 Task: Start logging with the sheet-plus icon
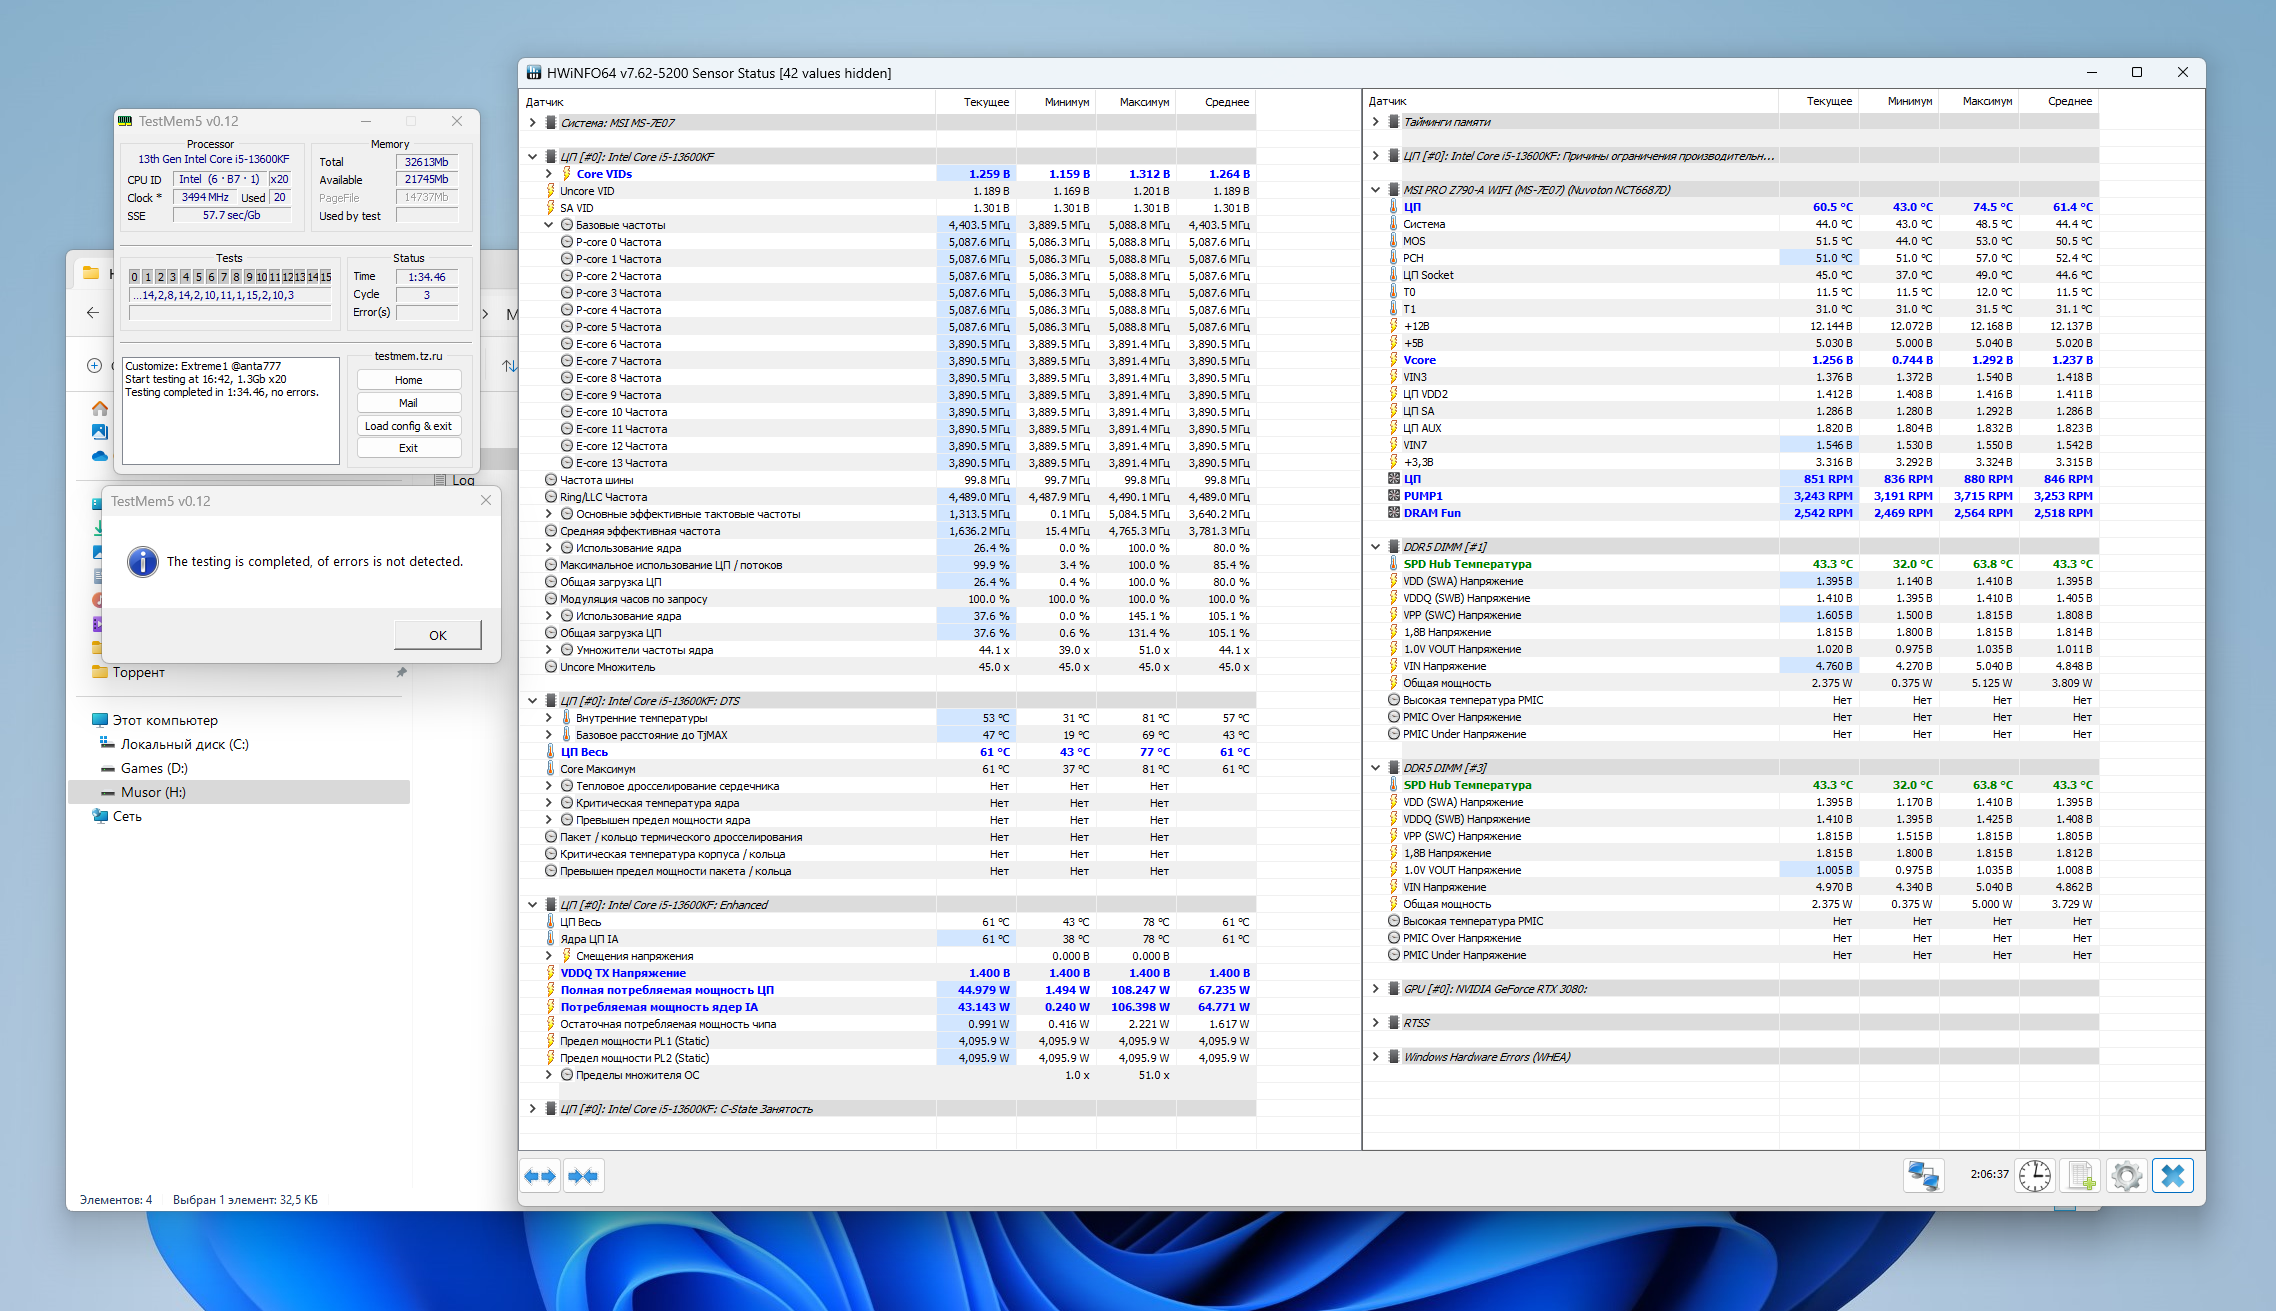pyautogui.click(x=2081, y=1175)
